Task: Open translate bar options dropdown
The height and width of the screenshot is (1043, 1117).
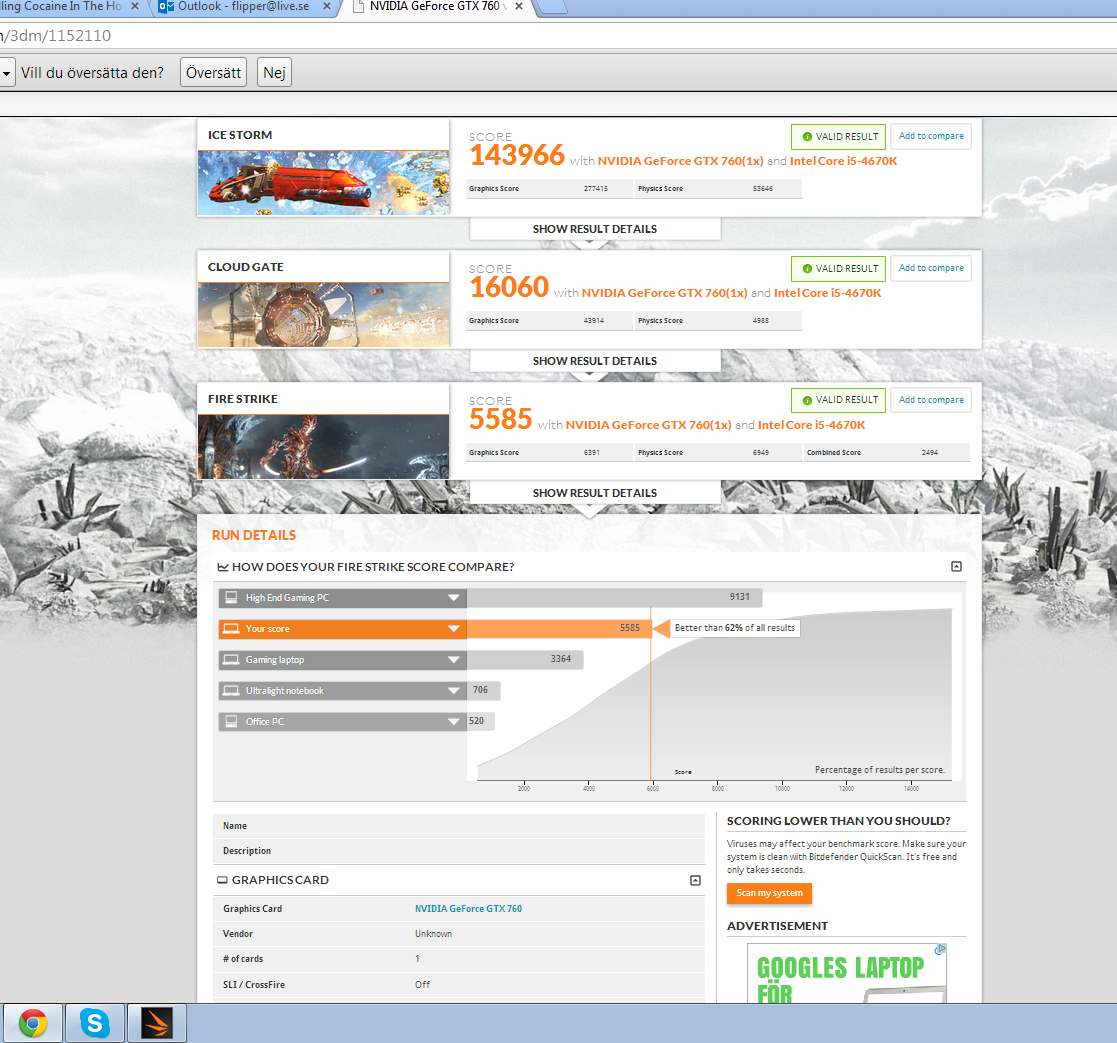Action: pos(6,73)
